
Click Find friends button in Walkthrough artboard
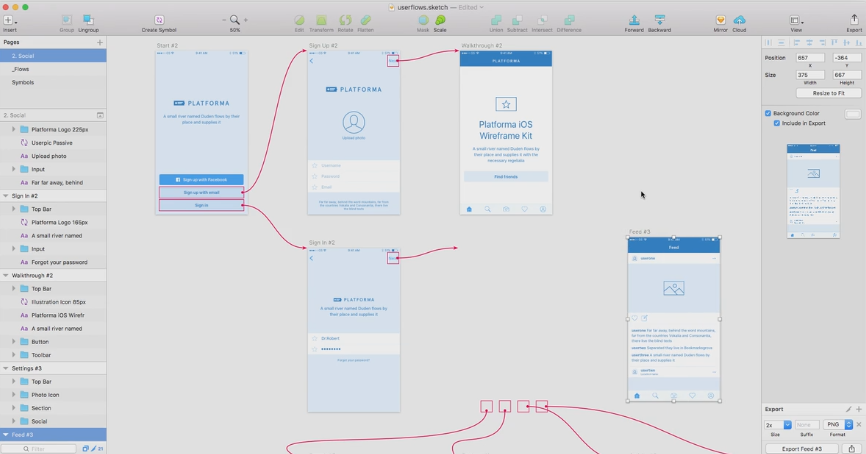tap(506, 177)
